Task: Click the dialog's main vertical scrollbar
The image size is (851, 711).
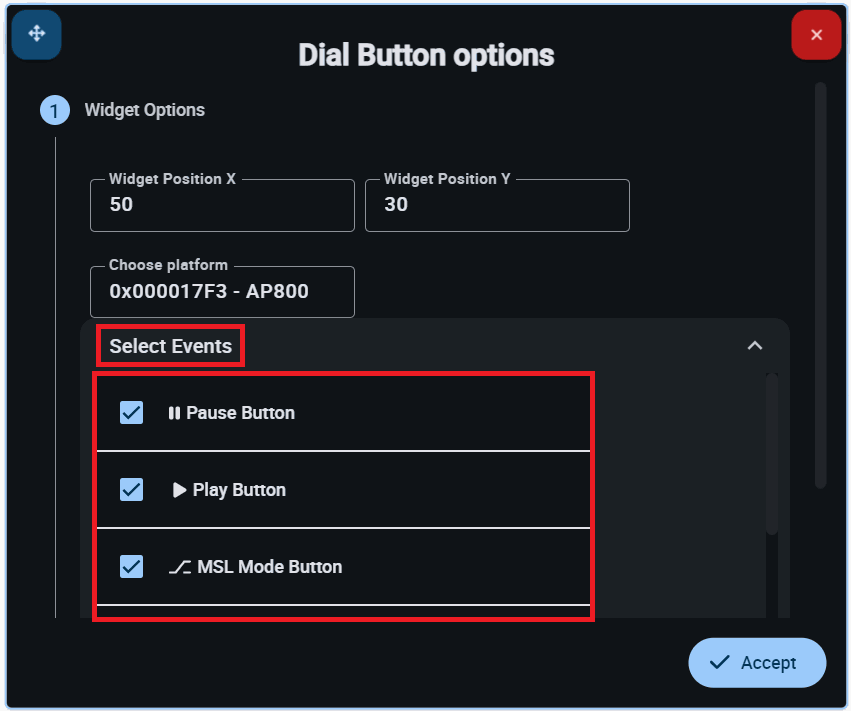Action: (x=820, y=285)
